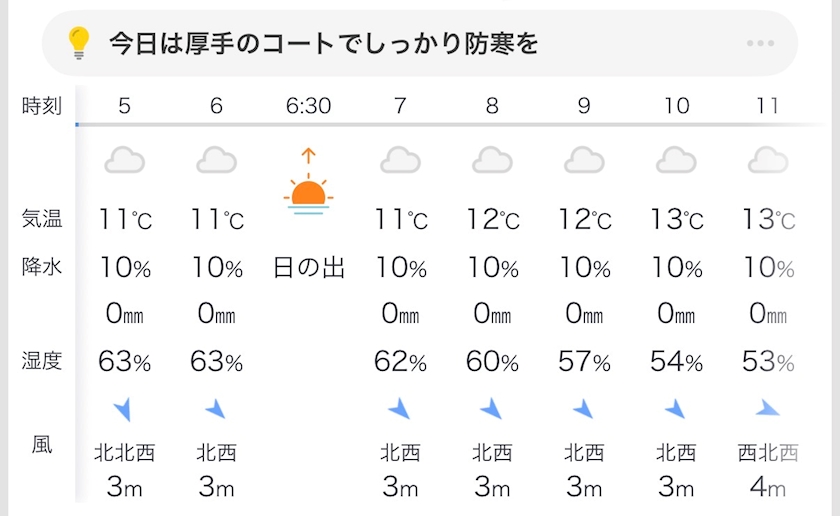Click the 13℃ temperature at 10 o'clock
The width and height of the screenshot is (840, 516).
point(676,219)
